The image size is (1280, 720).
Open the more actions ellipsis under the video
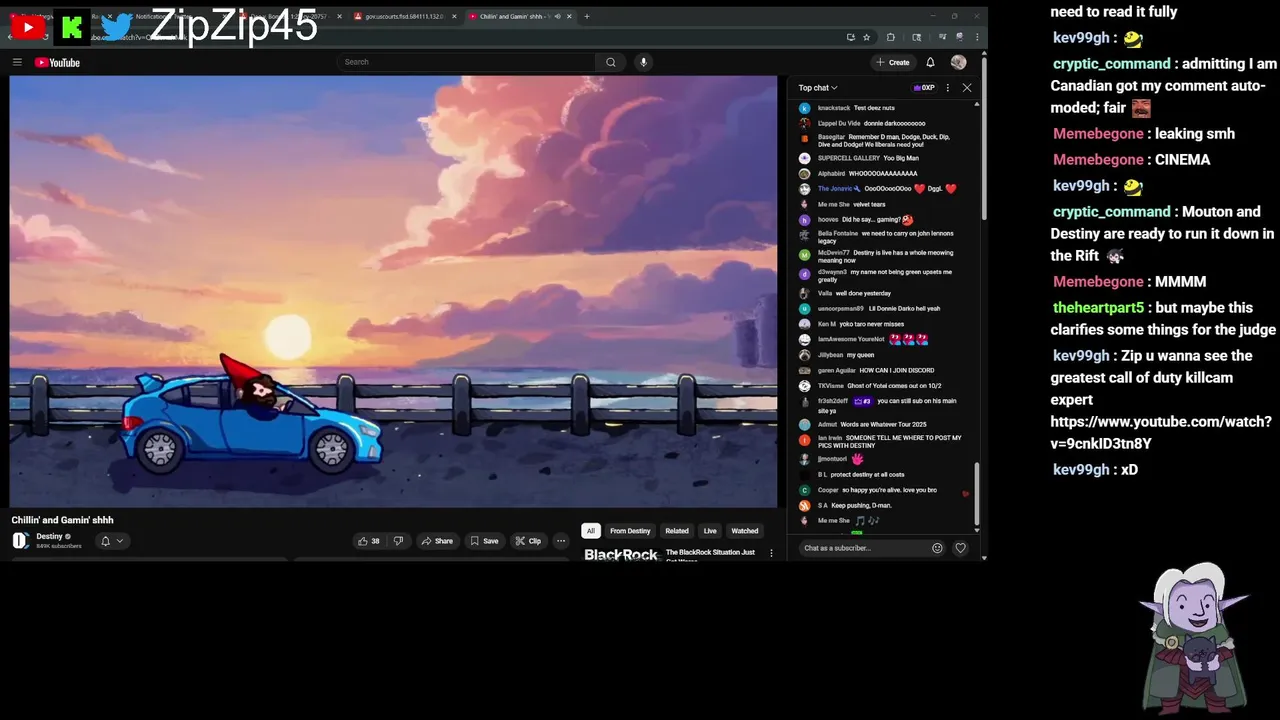point(561,541)
